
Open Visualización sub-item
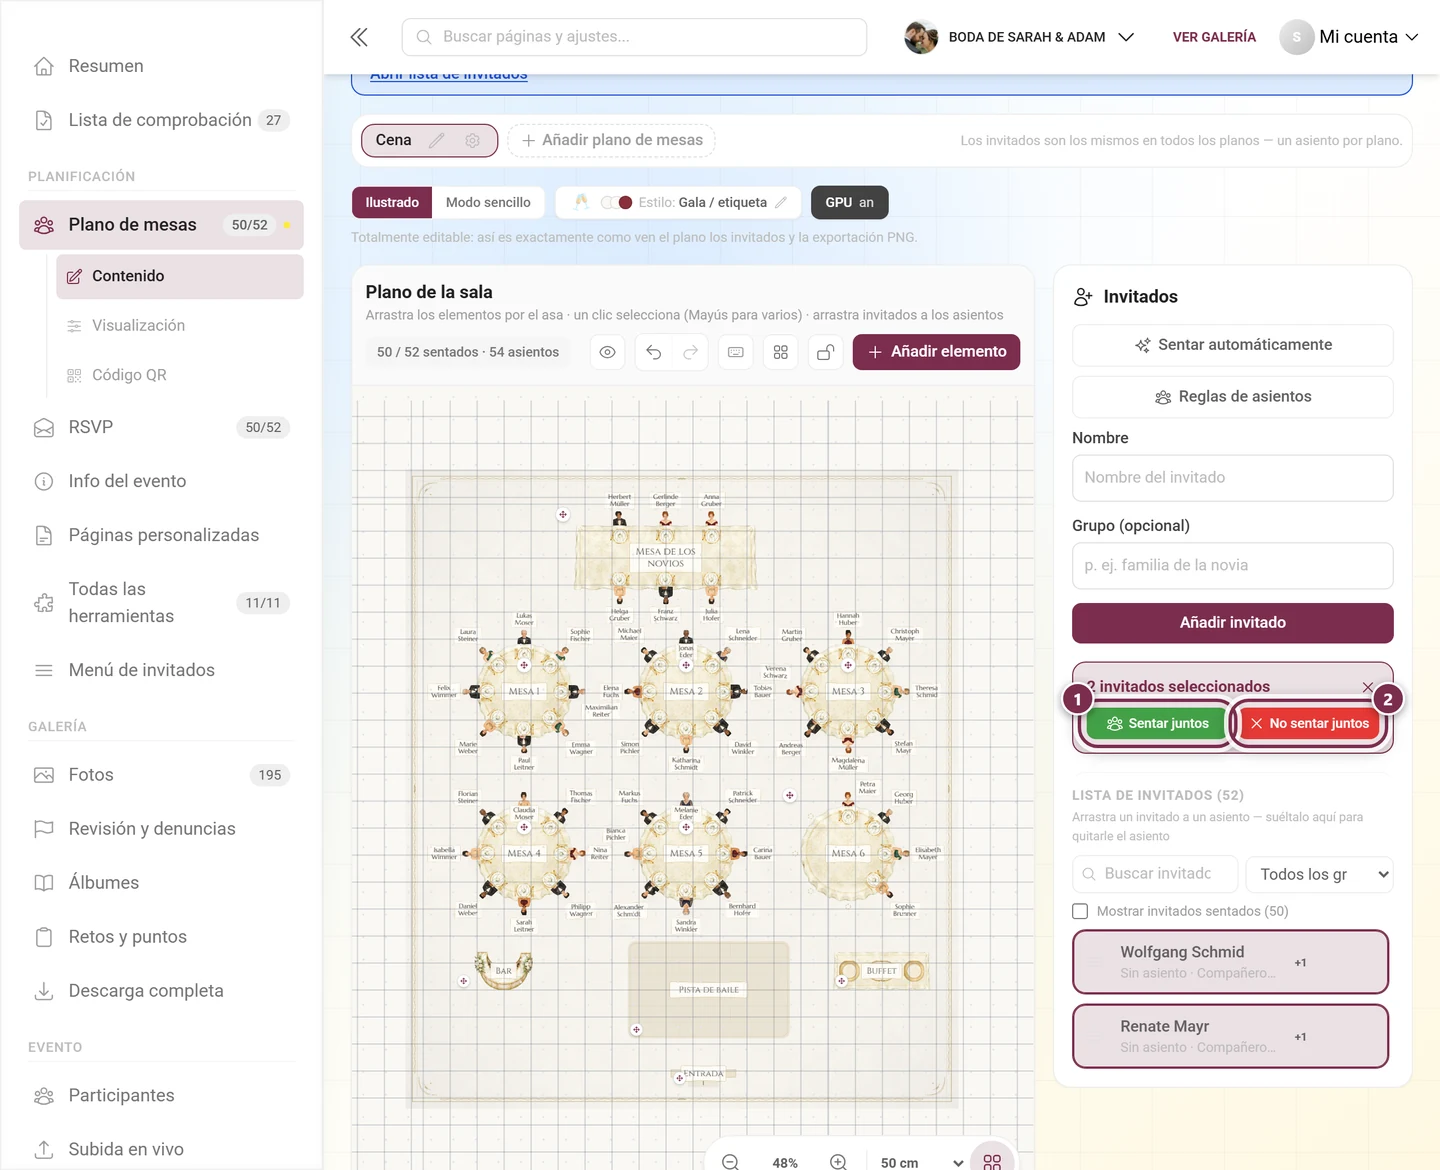click(x=180, y=326)
